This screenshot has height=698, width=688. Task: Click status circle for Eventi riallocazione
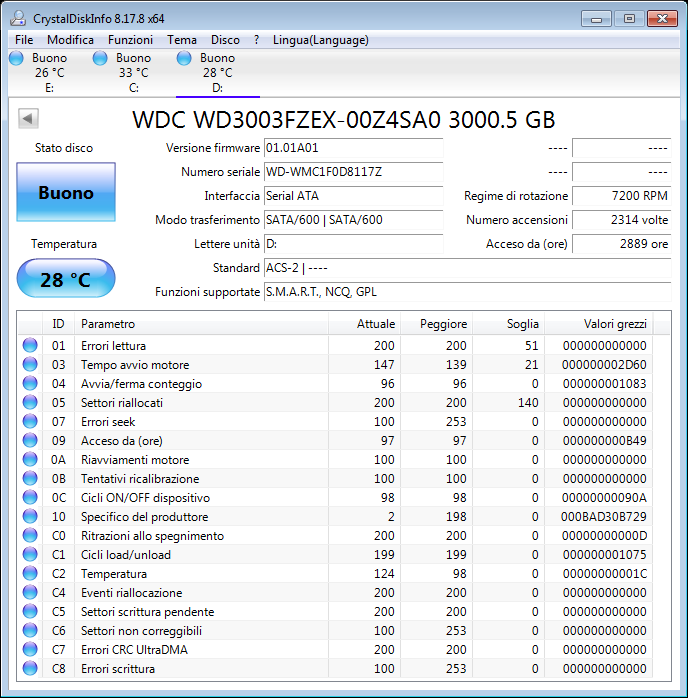click(x=30, y=592)
